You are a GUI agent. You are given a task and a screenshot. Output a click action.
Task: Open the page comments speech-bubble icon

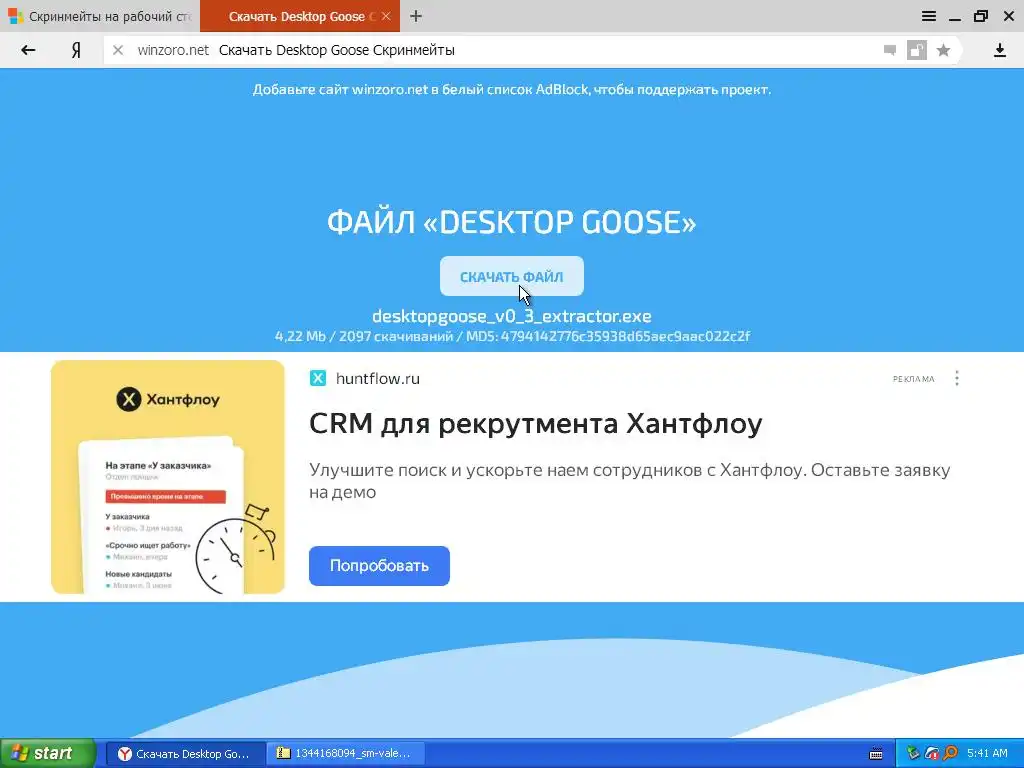click(x=889, y=50)
